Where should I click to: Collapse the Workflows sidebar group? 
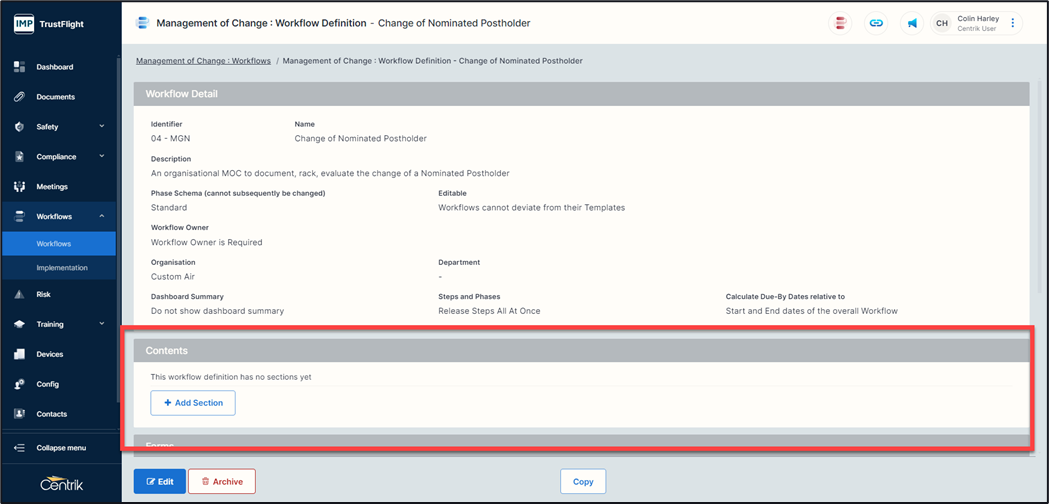coord(101,217)
